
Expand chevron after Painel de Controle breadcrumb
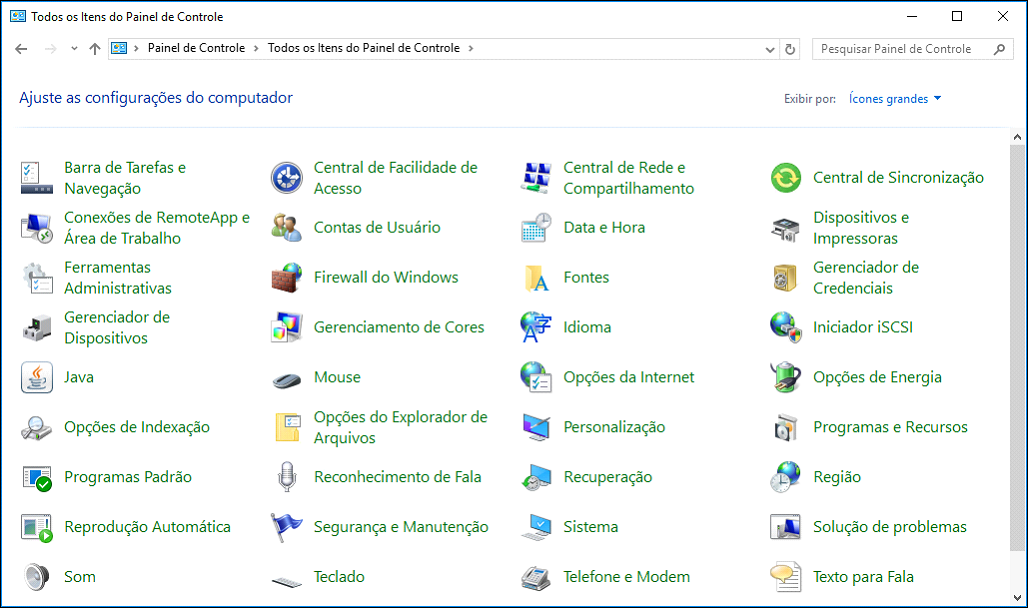(x=255, y=49)
